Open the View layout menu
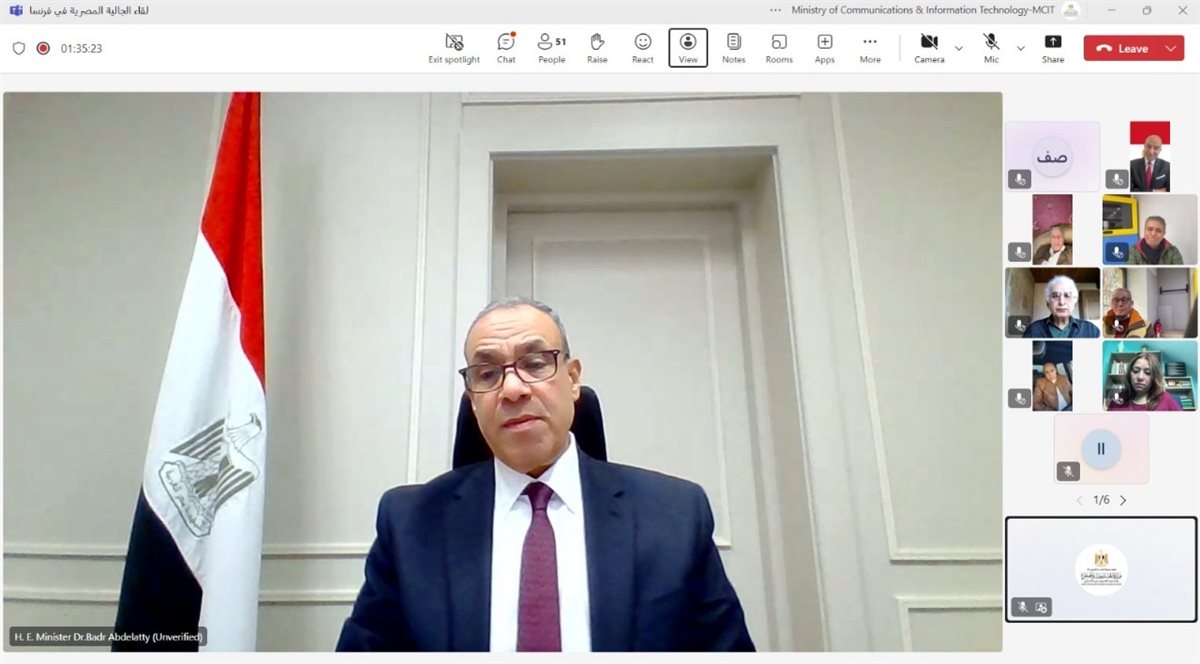The image size is (1200, 664). click(688, 47)
